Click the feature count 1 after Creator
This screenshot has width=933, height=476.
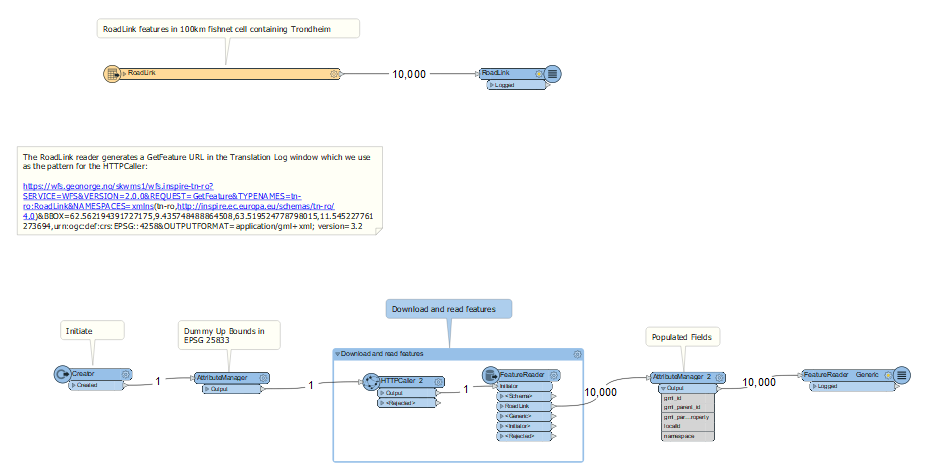(x=158, y=381)
